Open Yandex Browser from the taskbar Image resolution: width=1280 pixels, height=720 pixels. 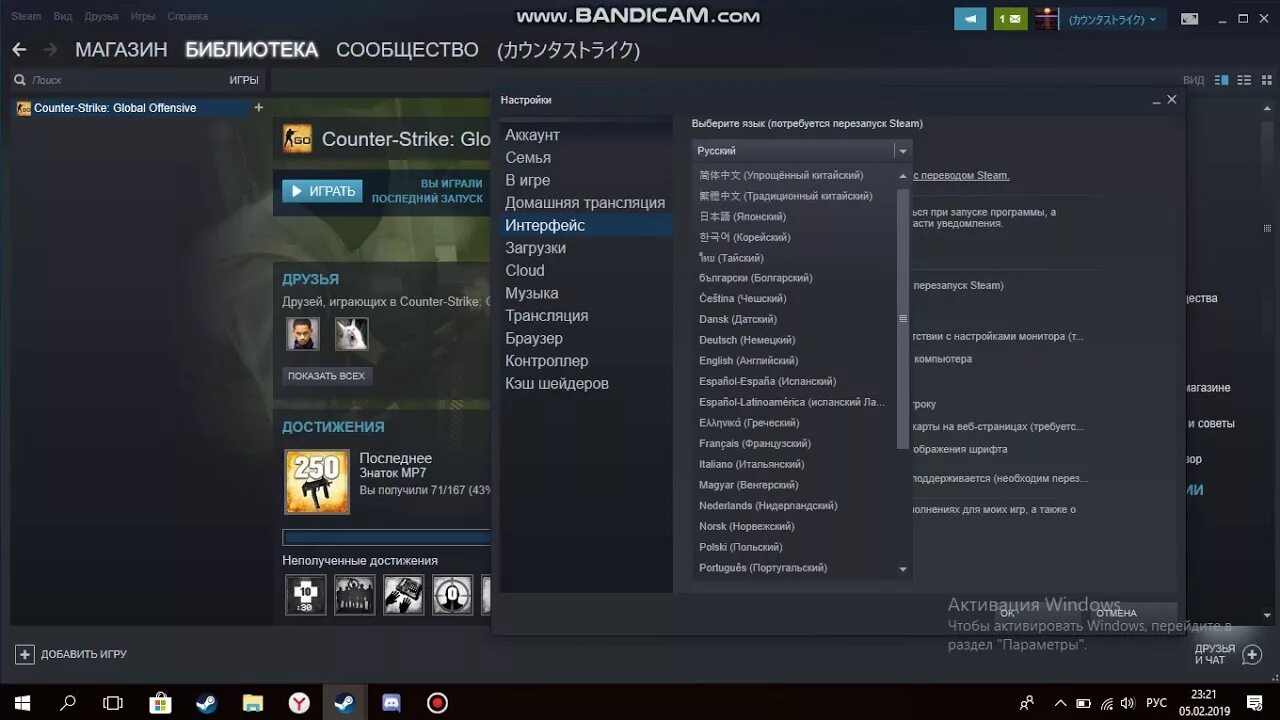[299, 703]
